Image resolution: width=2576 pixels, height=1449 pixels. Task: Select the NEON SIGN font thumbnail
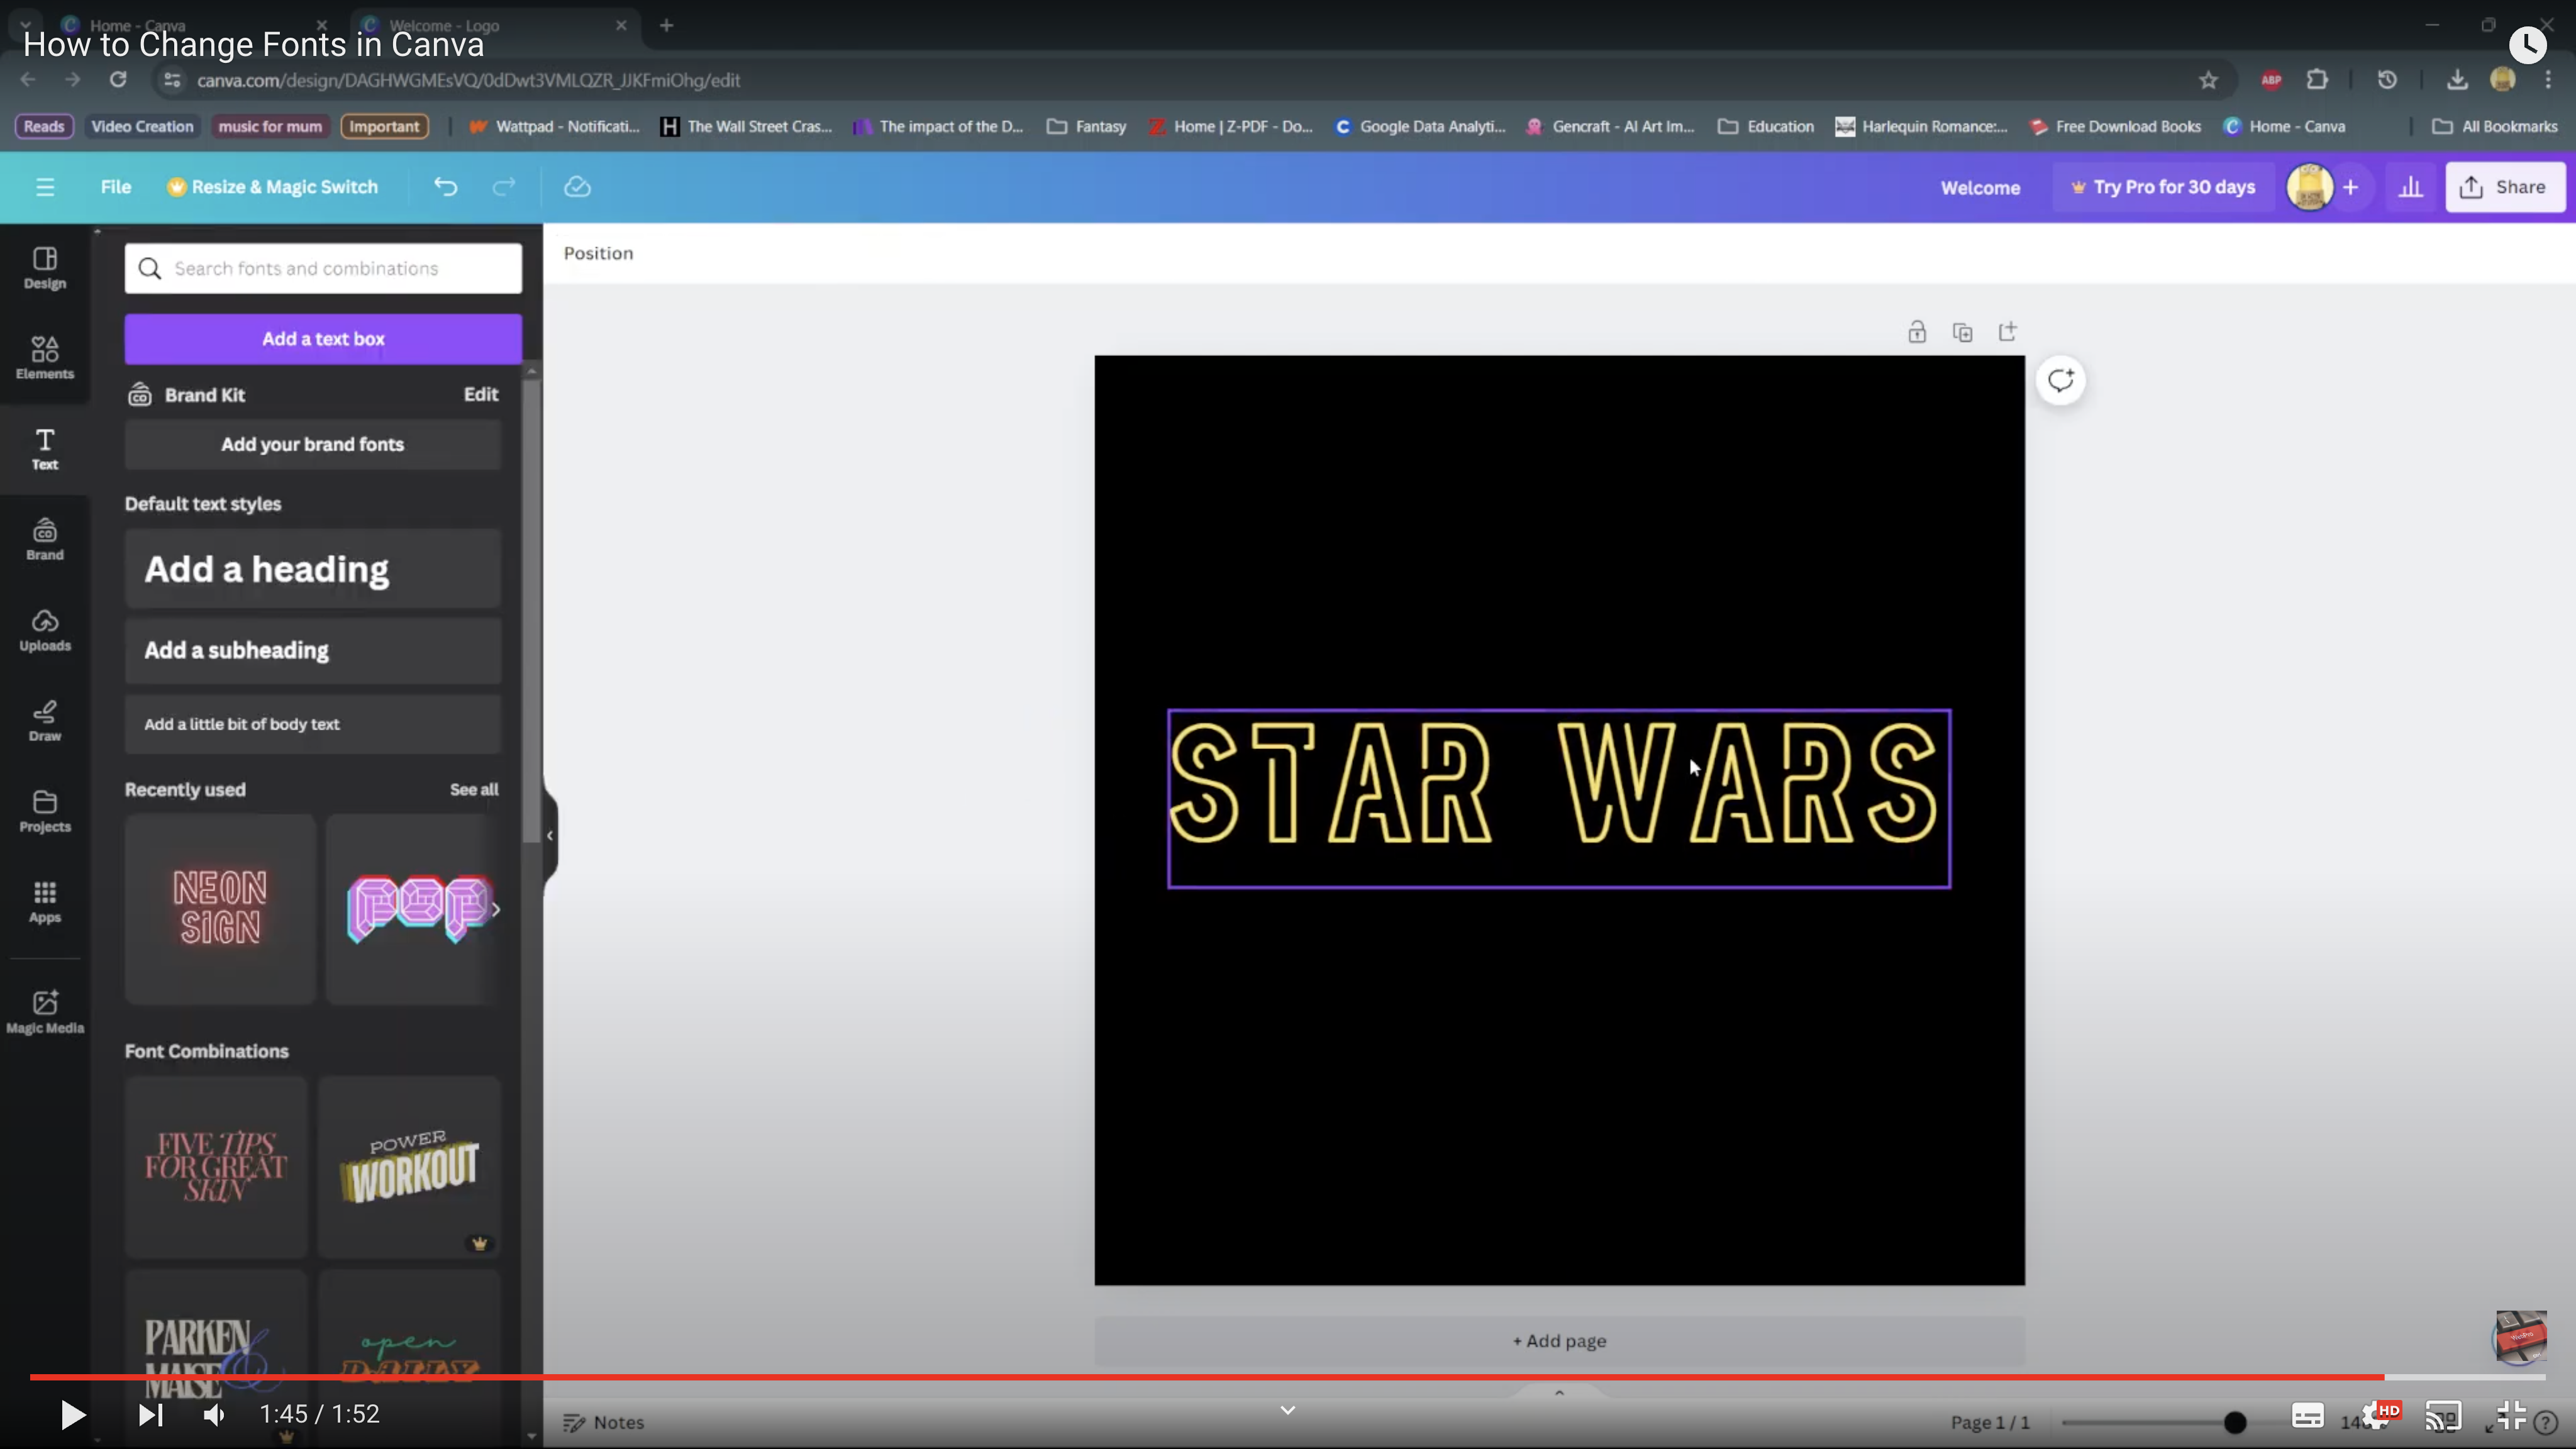pos(220,908)
